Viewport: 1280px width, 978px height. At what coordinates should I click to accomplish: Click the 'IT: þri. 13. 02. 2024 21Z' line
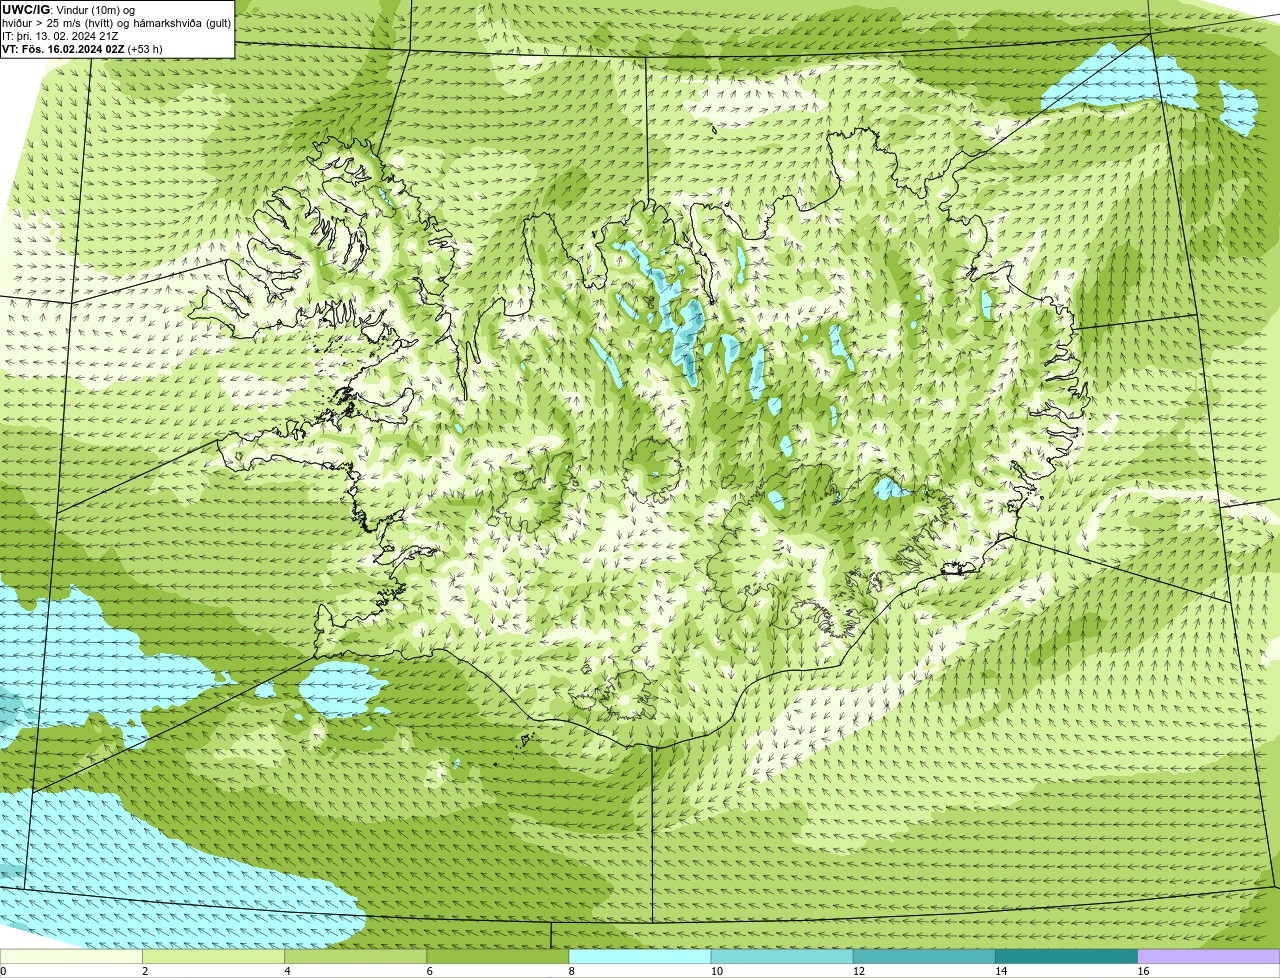(60, 35)
